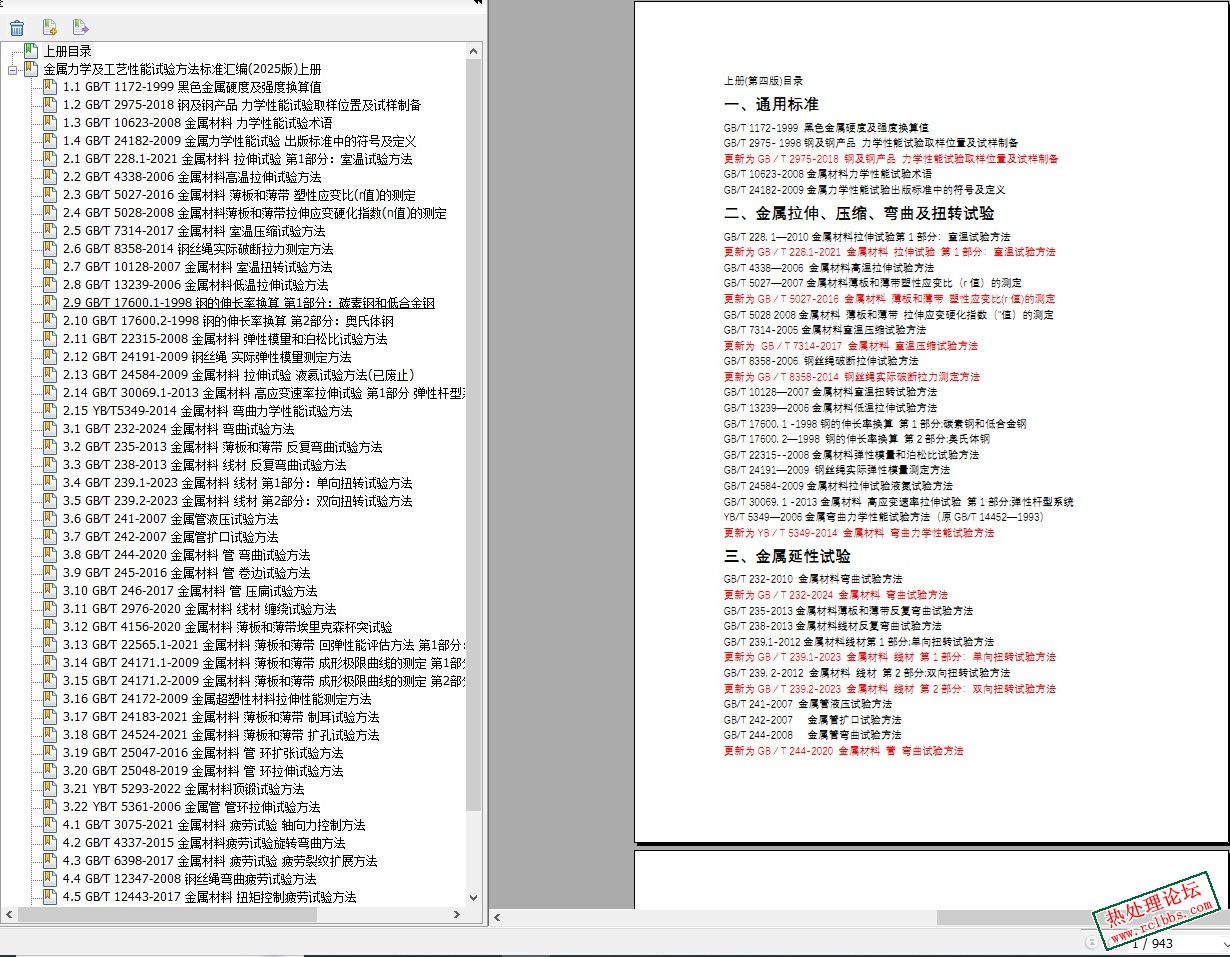This screenshot has height=957, width=1230.
Task: Open bookmark 3.10 GB/T 246-2017 管压扁试验
Action: pos(190,591)
